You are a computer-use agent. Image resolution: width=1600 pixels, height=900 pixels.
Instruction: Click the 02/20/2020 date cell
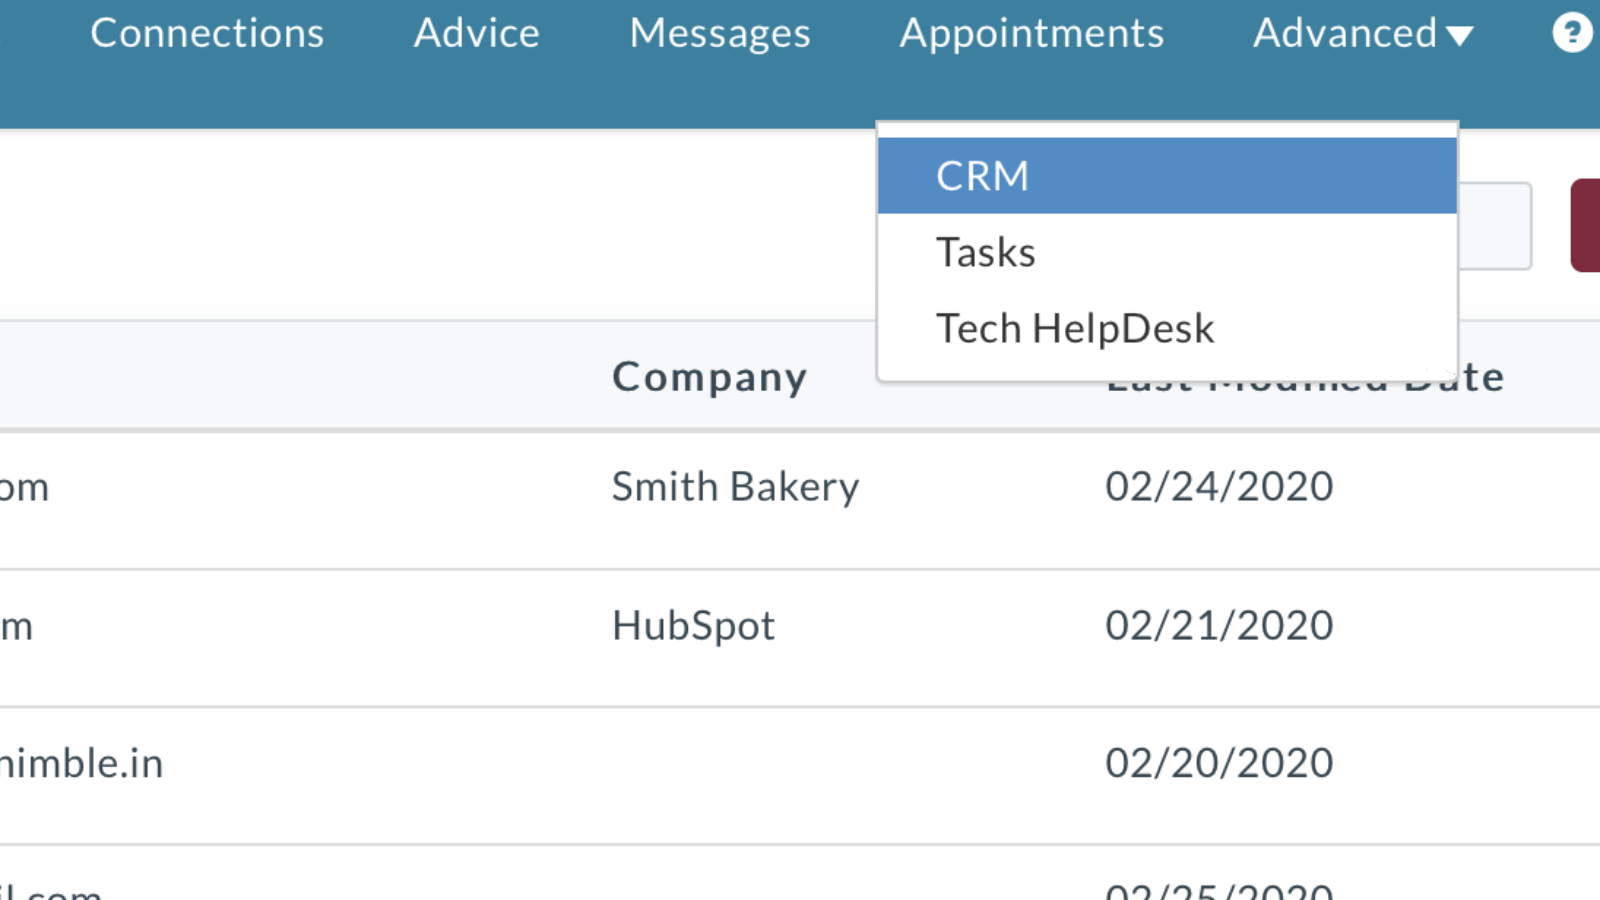click(x=1218, y=764)
